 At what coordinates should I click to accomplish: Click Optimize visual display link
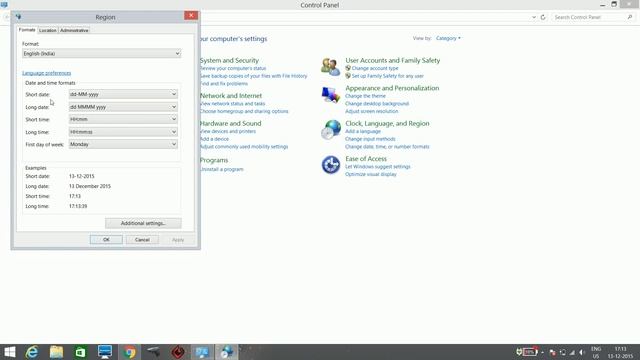(x=371, y=174)
